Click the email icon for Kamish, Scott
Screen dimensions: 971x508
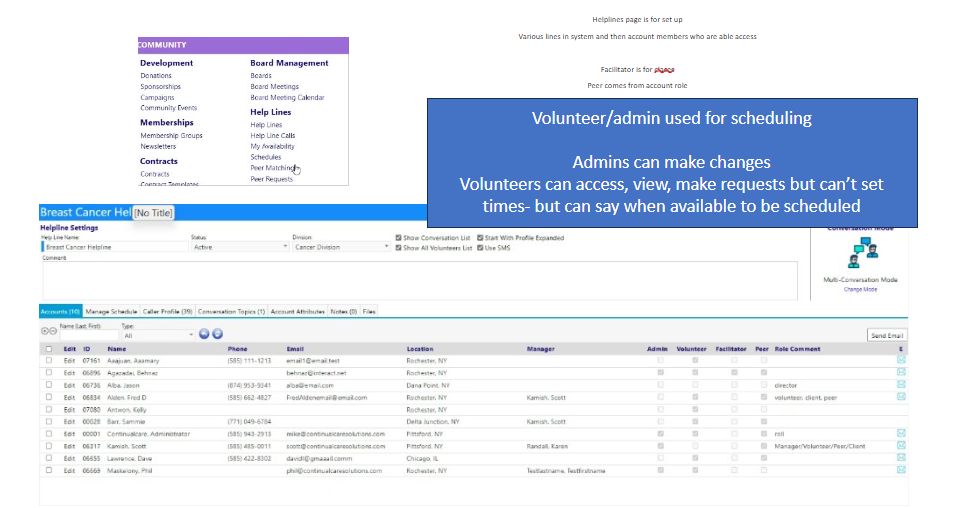tap(901, 445)
